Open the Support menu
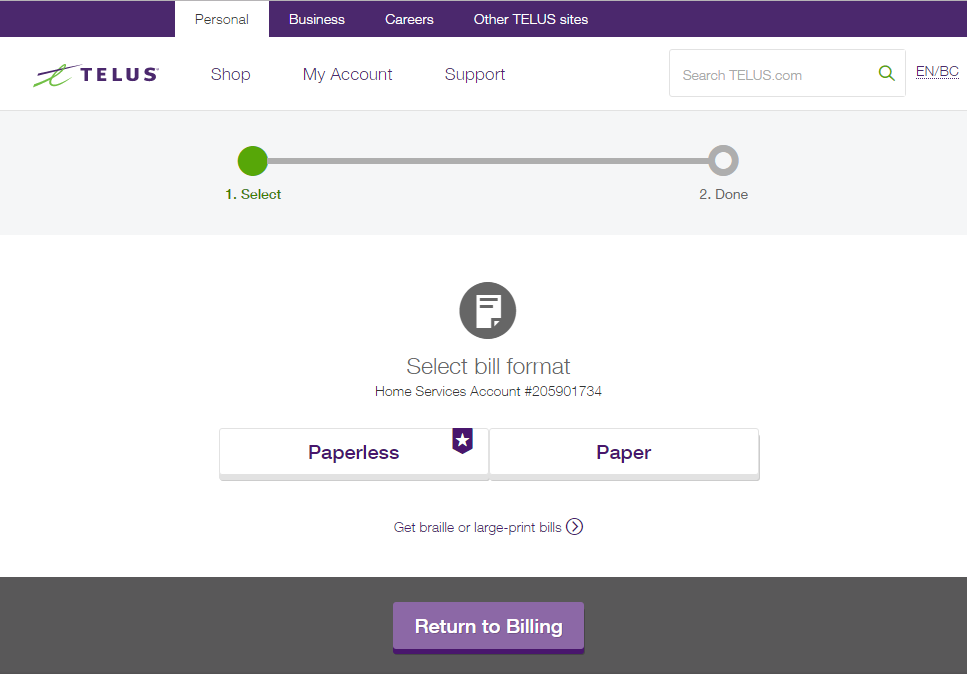Viewport: 967px width, 675px height. pos(474,74)
